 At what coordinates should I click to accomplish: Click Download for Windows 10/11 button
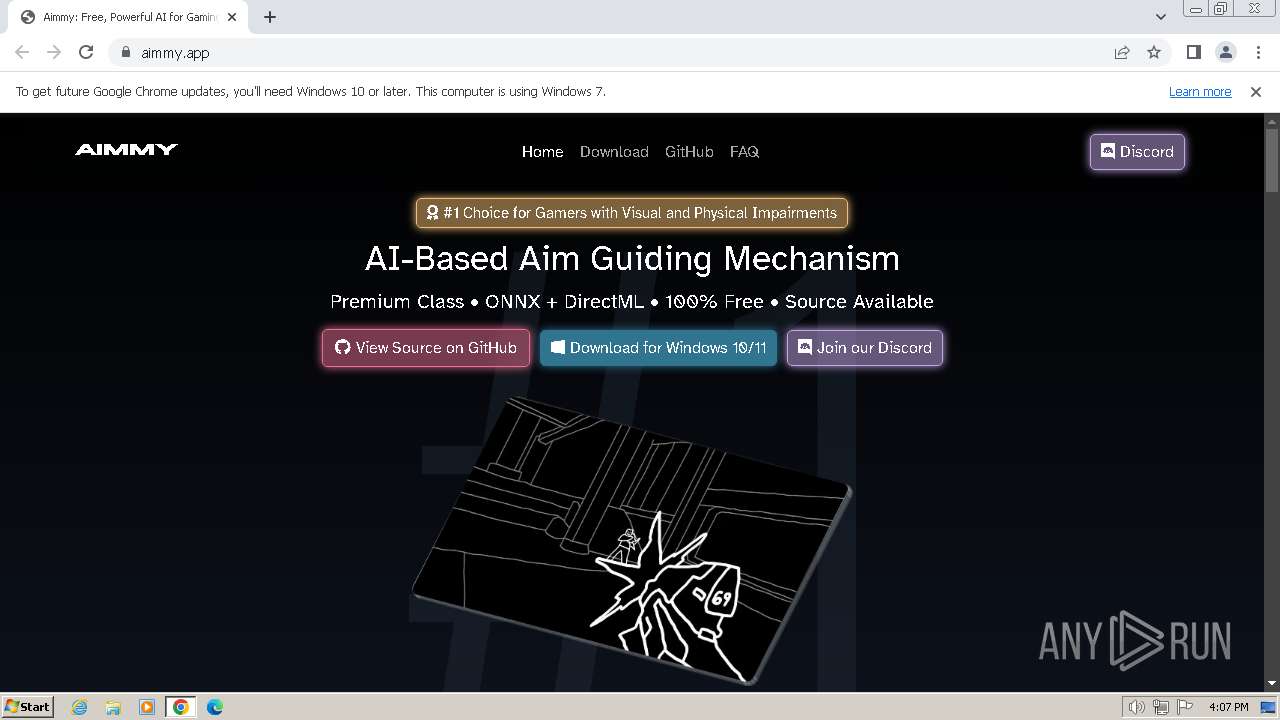point(658,348)
